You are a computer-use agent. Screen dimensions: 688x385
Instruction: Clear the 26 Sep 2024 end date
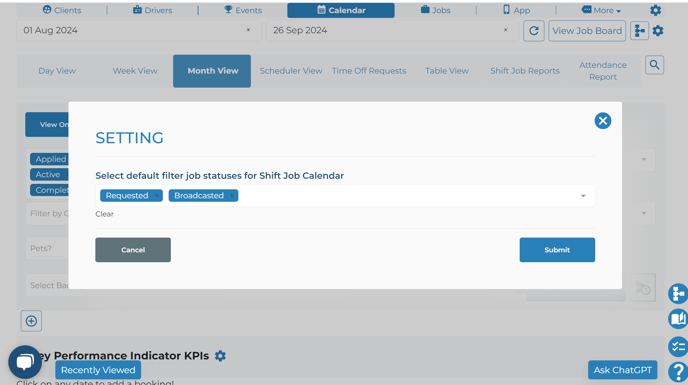point(505,30)
